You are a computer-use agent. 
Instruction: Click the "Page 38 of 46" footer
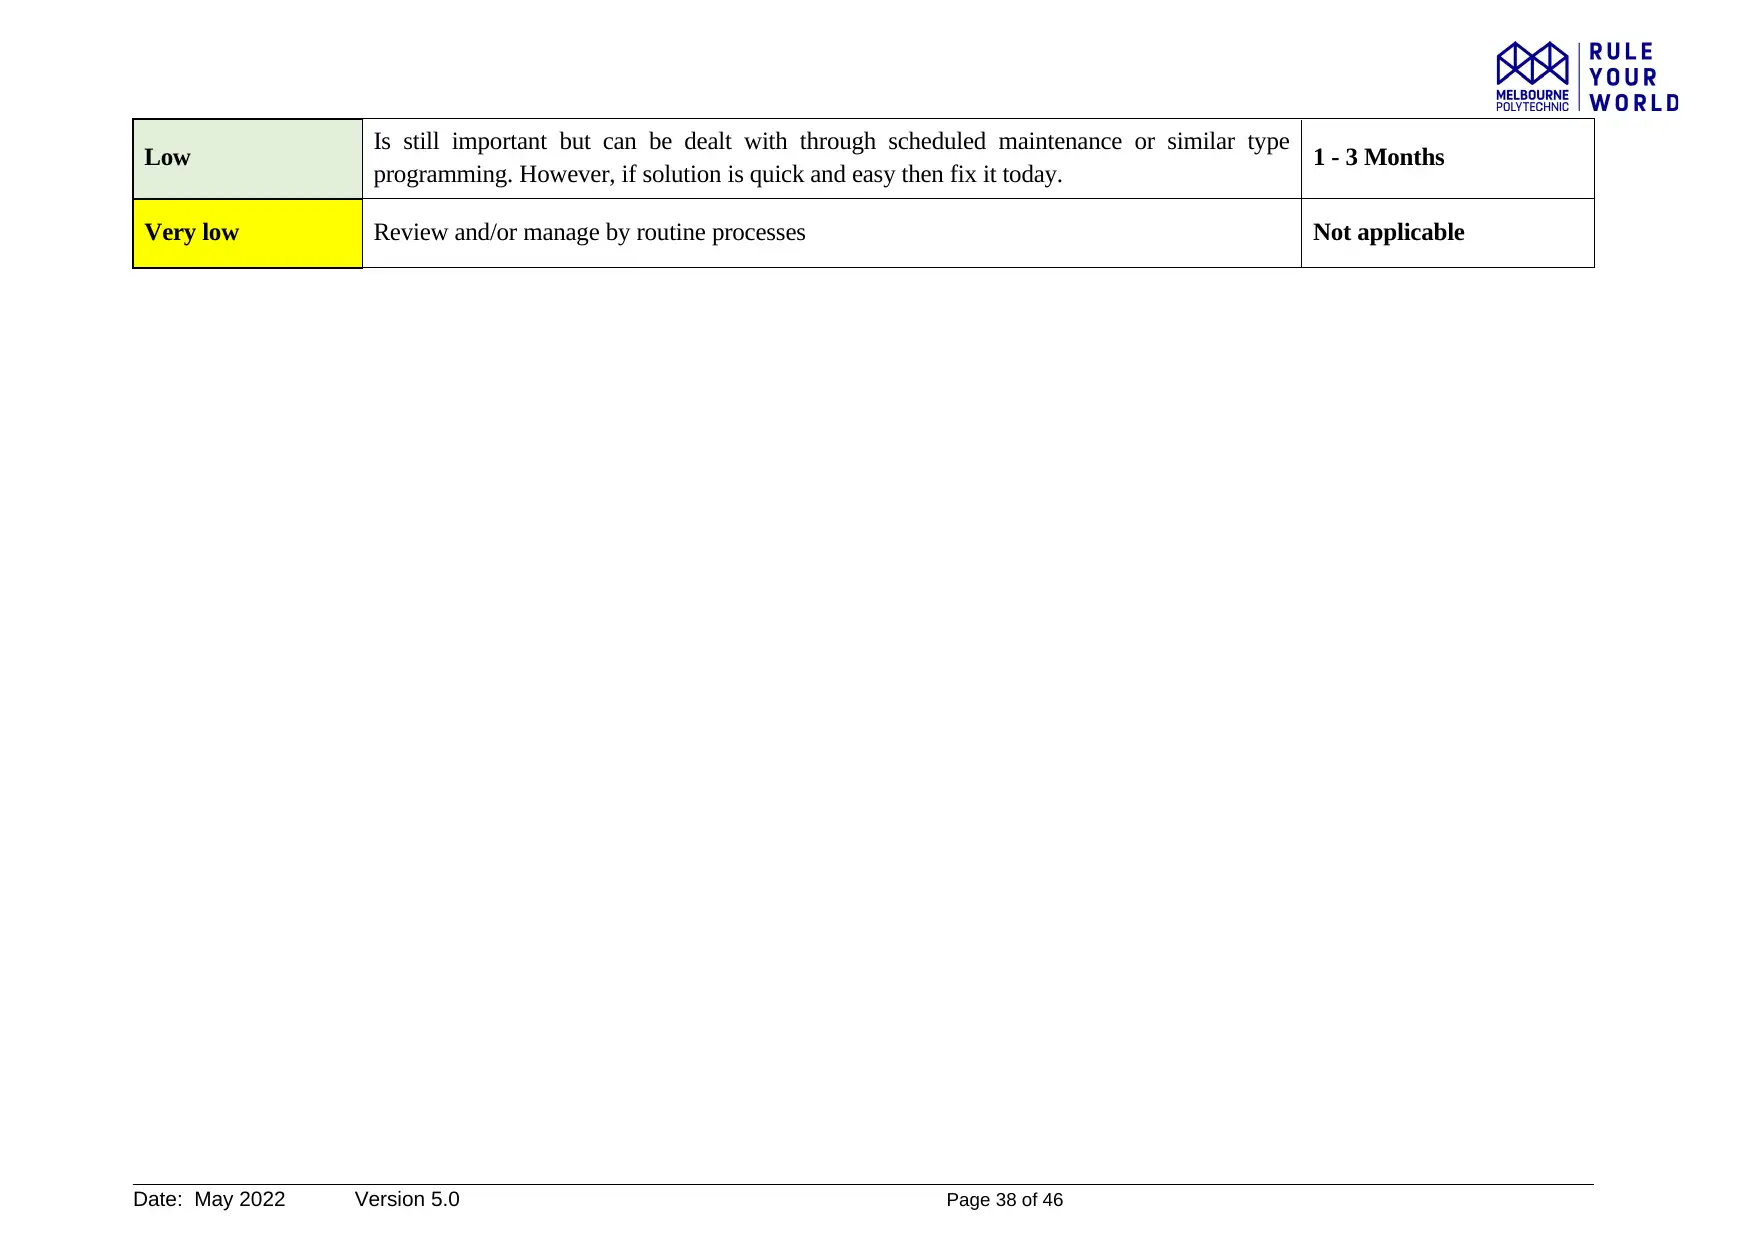[x=1004, y=1200]
